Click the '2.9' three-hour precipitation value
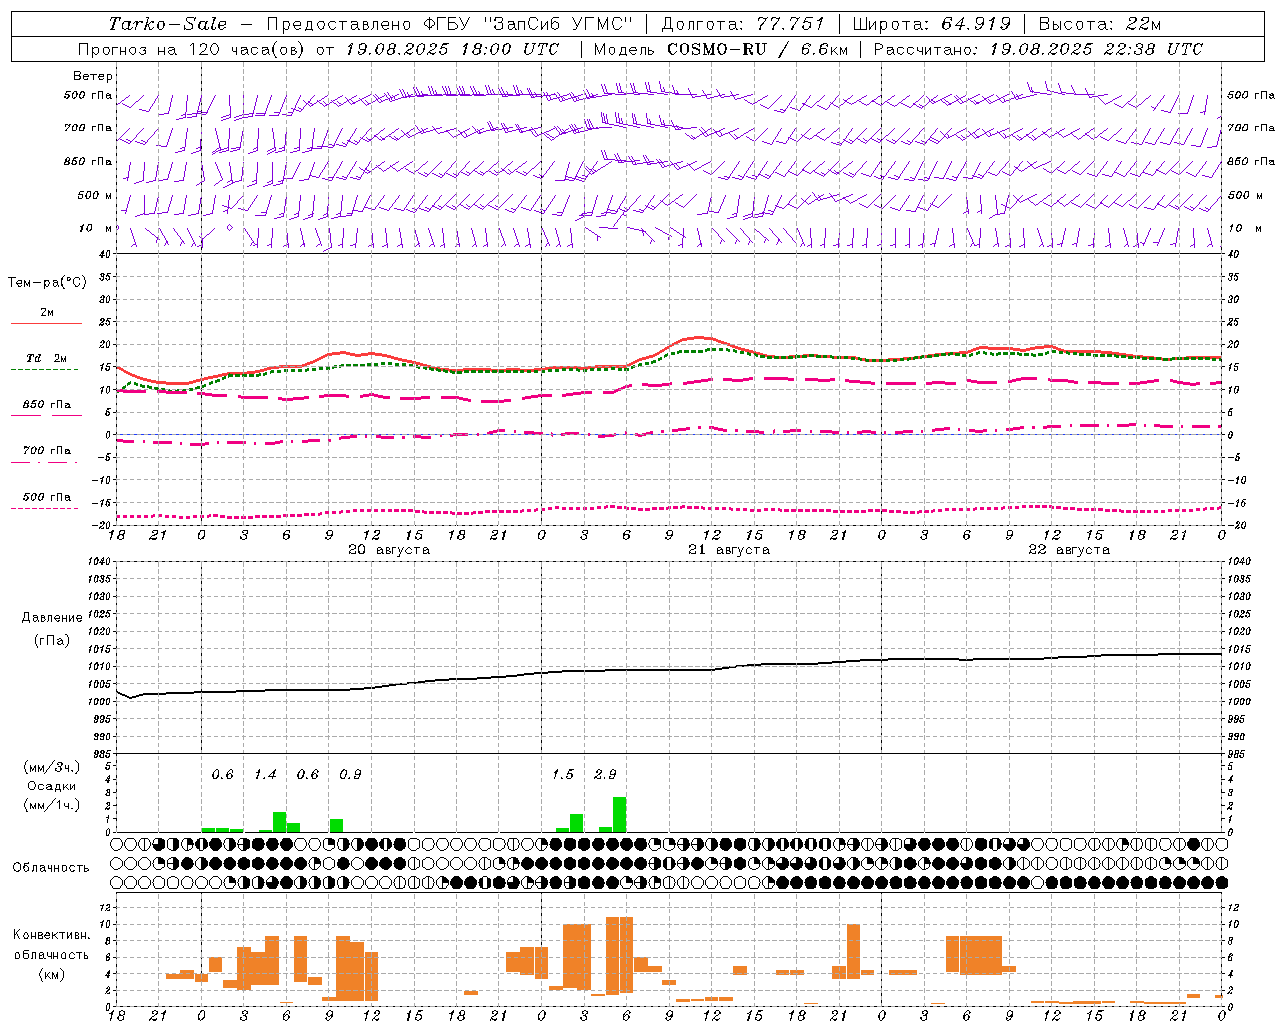 (x=605, y=775)
